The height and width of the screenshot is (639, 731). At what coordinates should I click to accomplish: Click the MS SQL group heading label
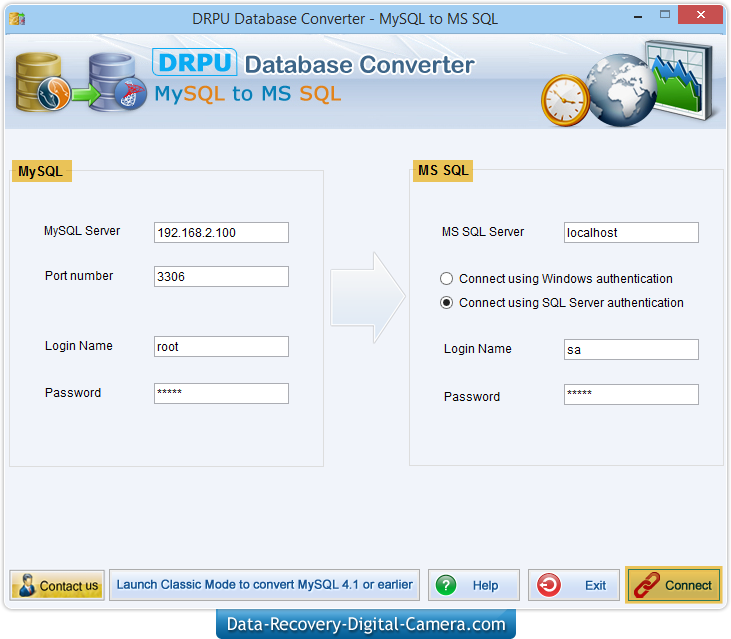coord(443,171)
